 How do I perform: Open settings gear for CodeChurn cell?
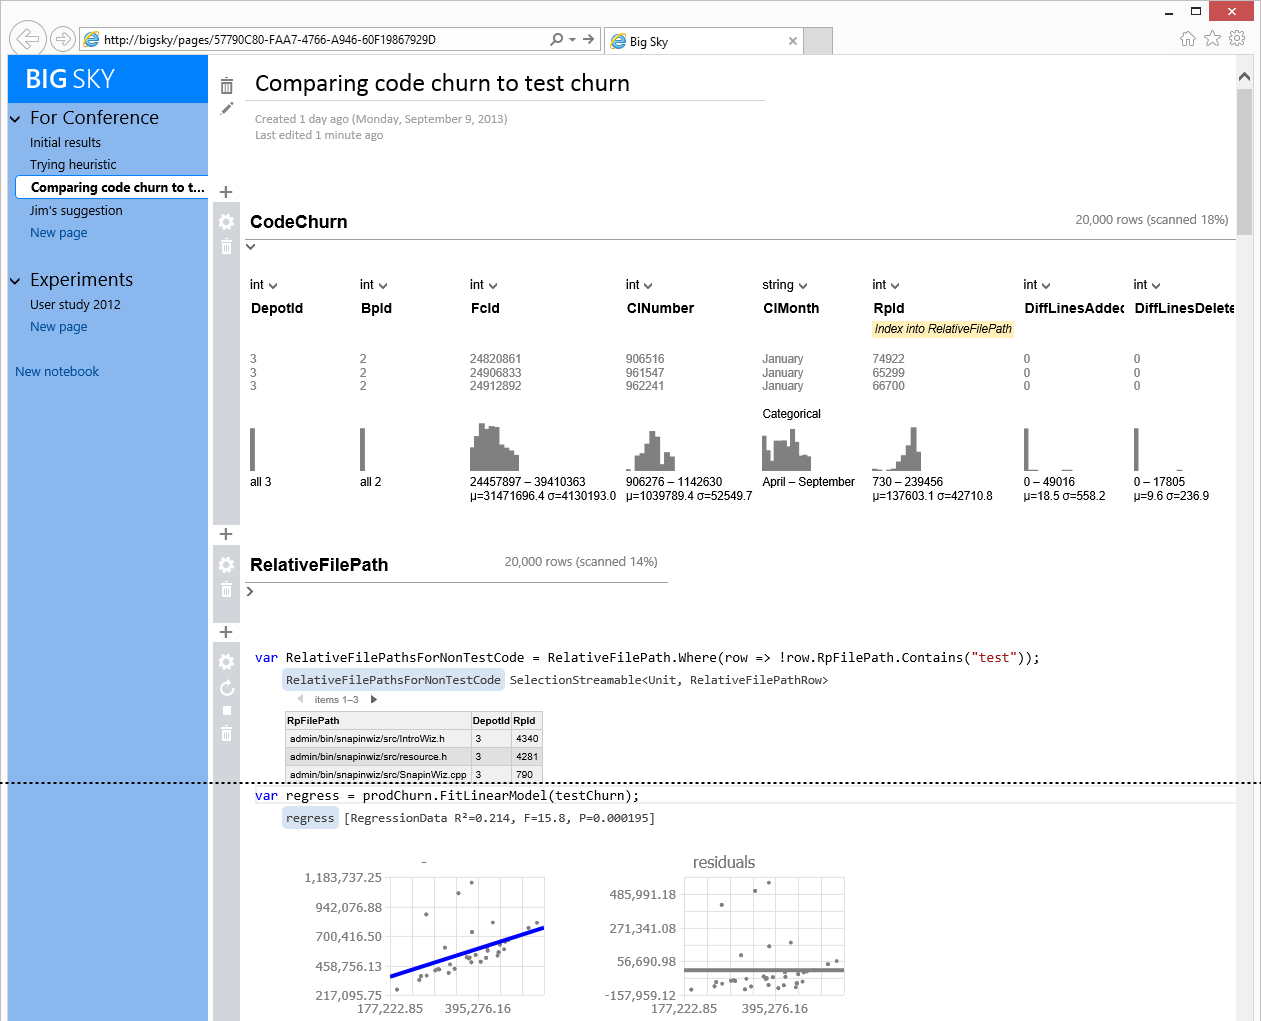pos(227,222)
